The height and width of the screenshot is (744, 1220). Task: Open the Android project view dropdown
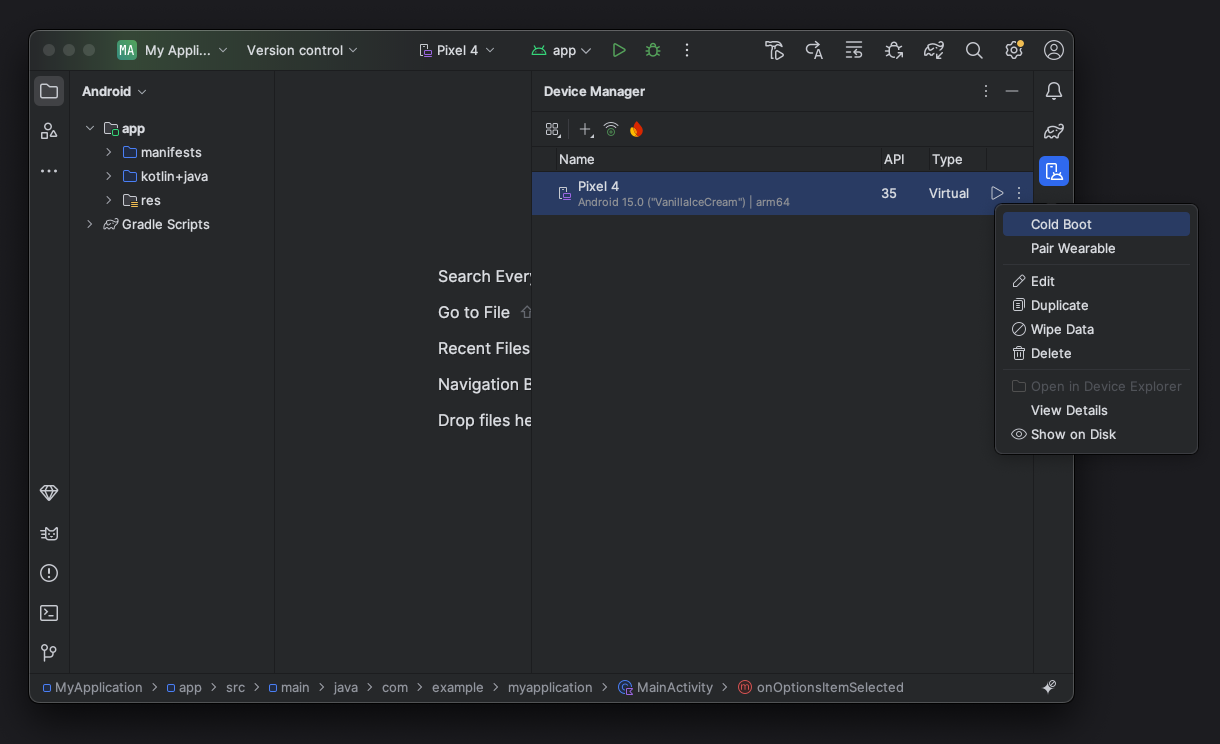tap(114, 91)
